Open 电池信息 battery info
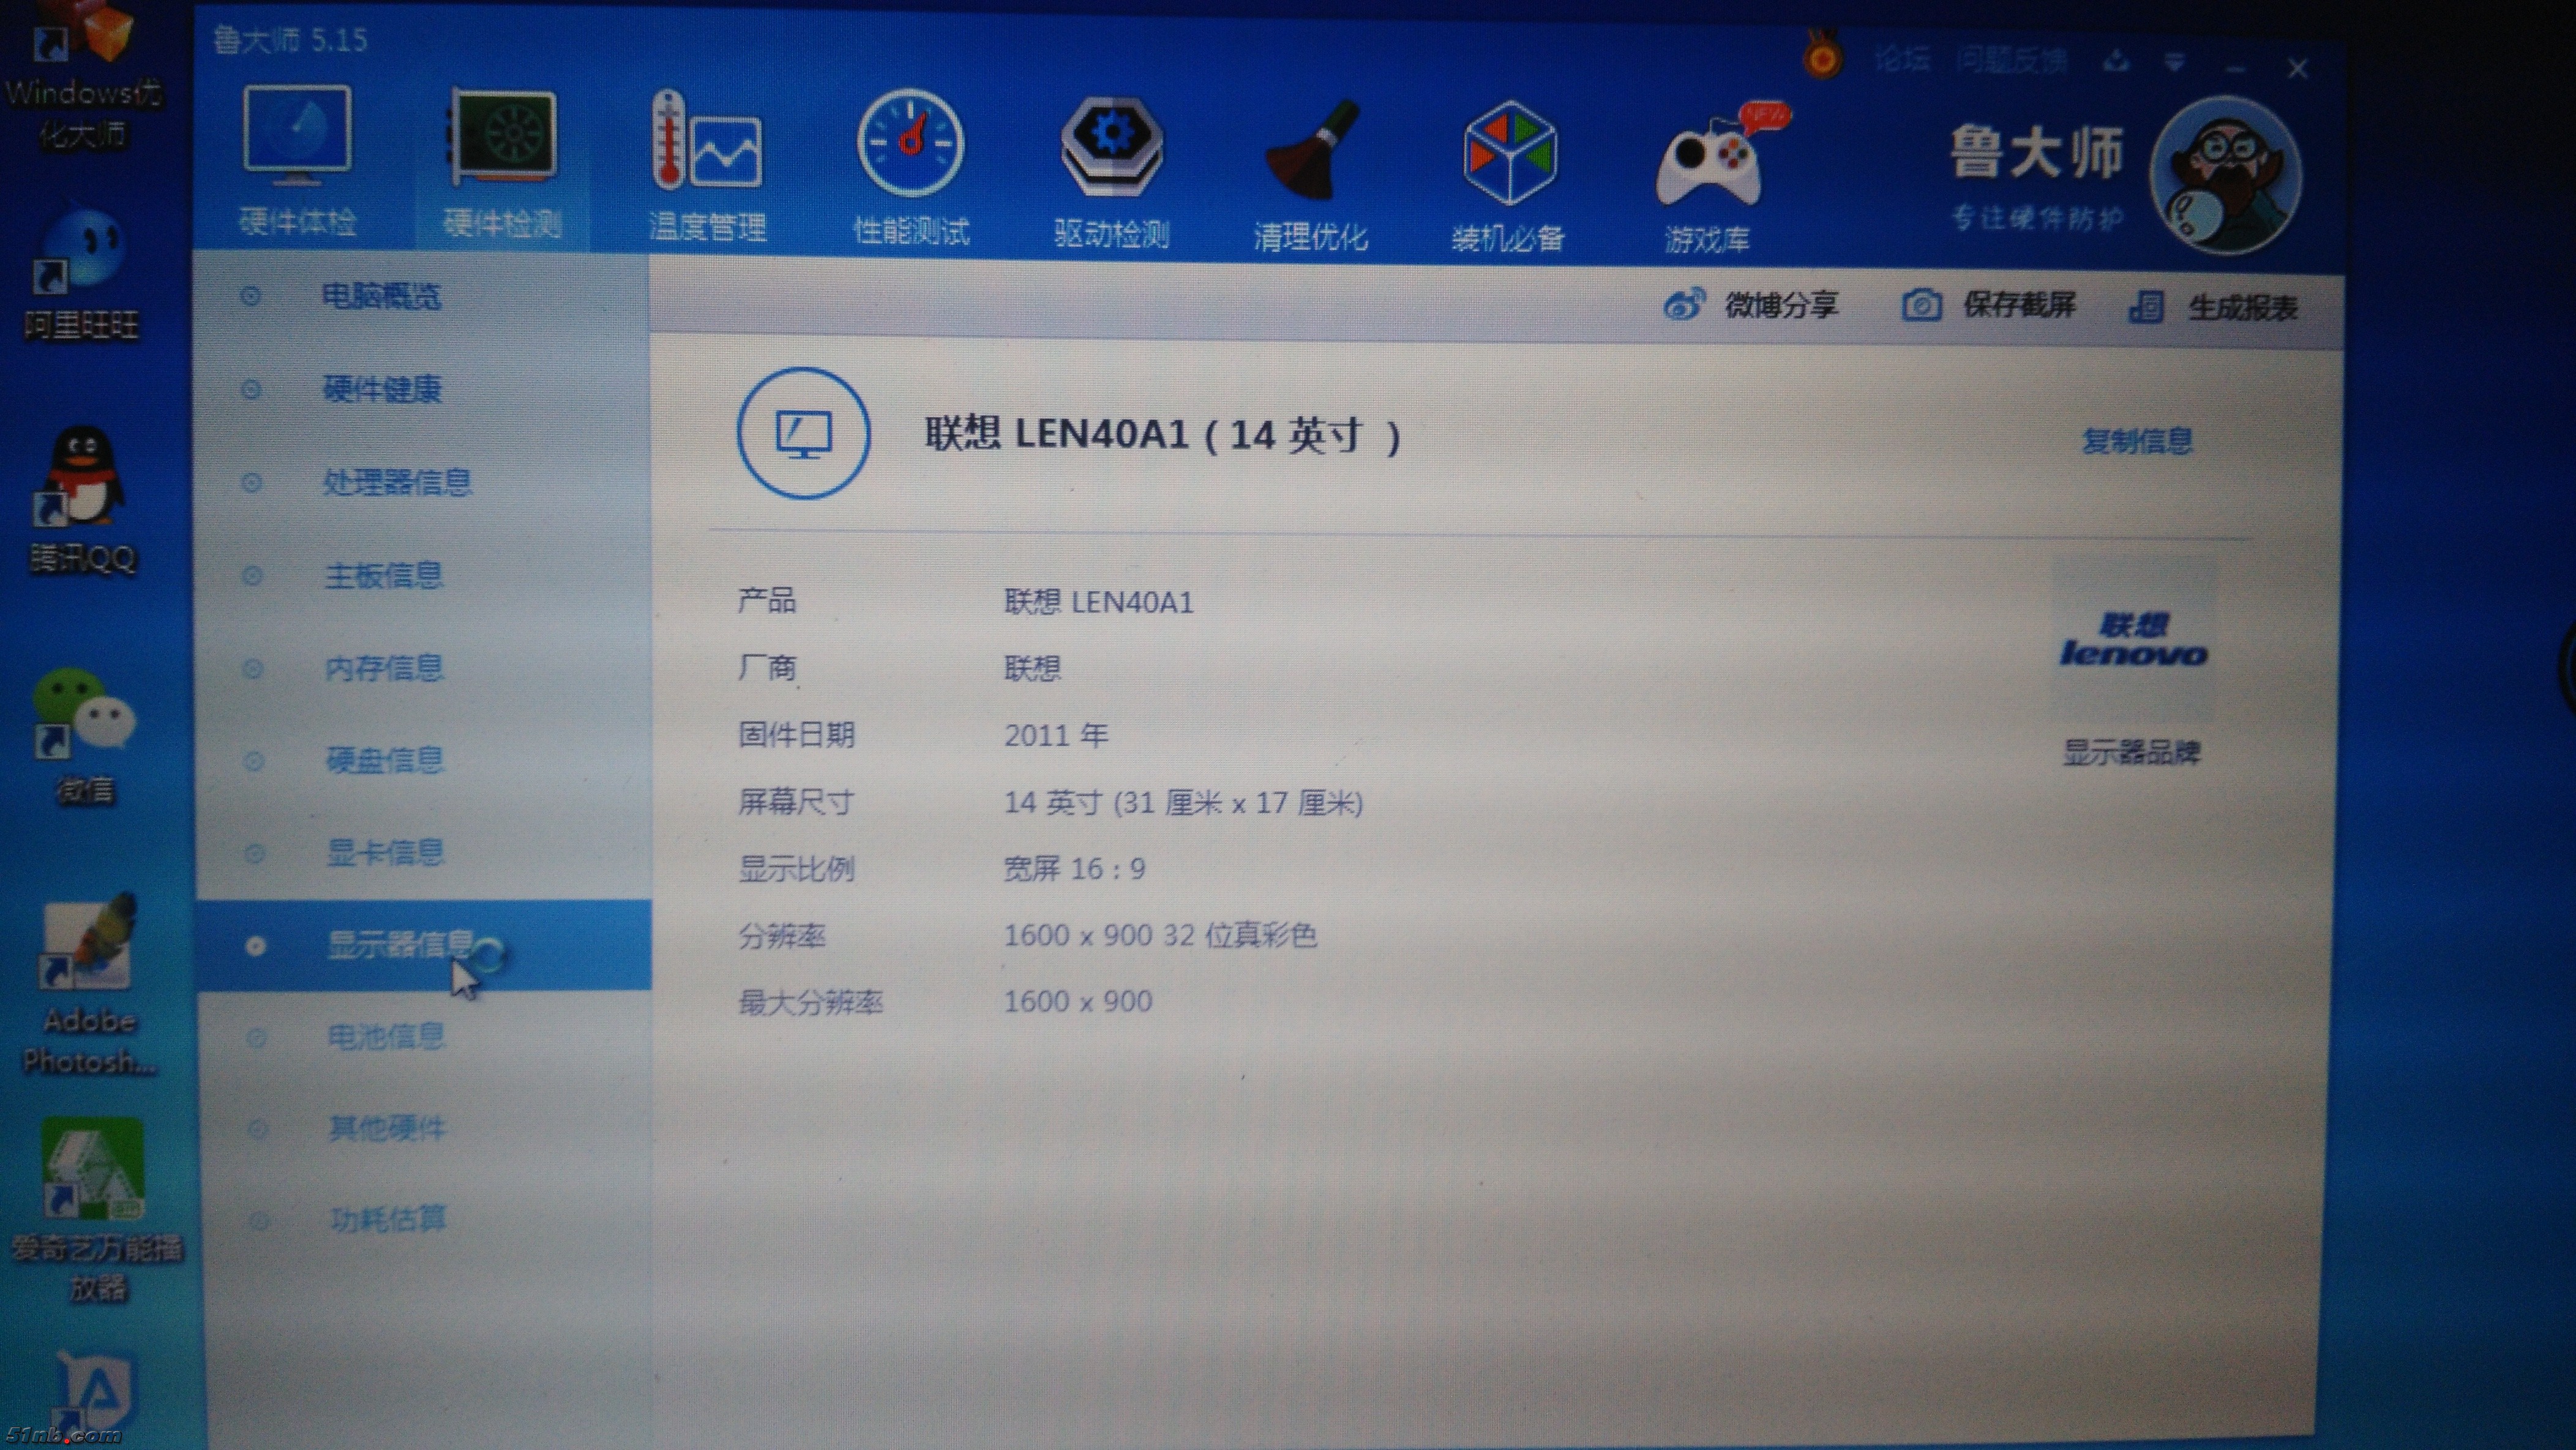 point(386,1036)
